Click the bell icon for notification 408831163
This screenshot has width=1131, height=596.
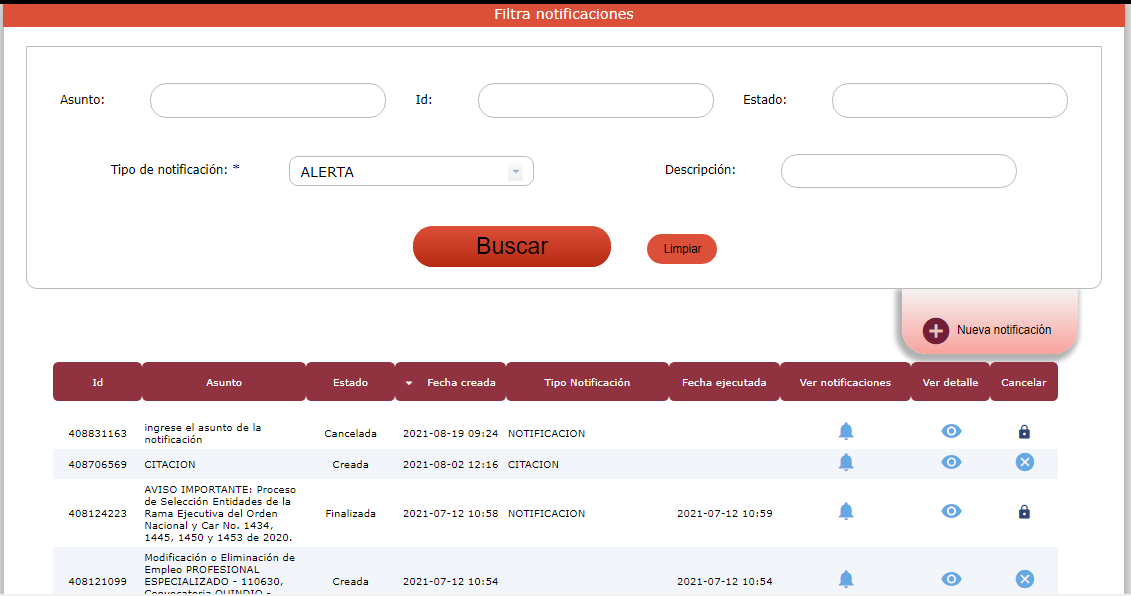point(846,431)
